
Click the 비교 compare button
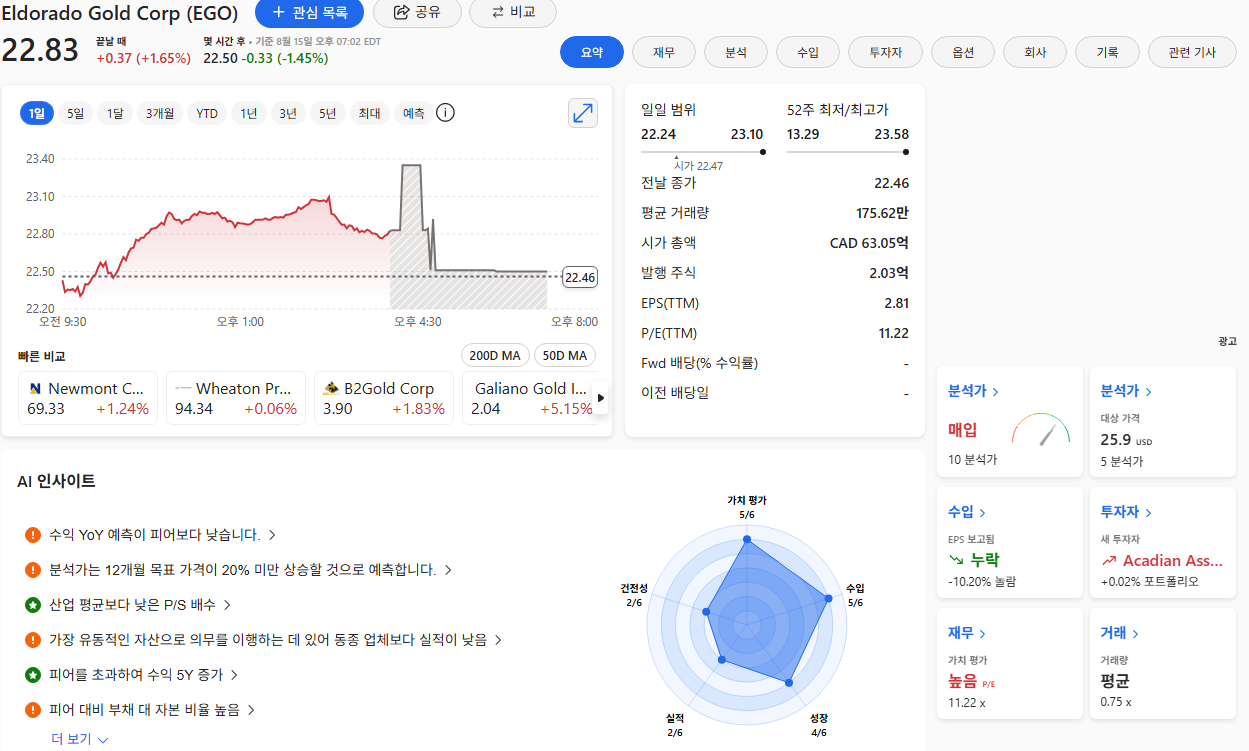tap(512, 13)
